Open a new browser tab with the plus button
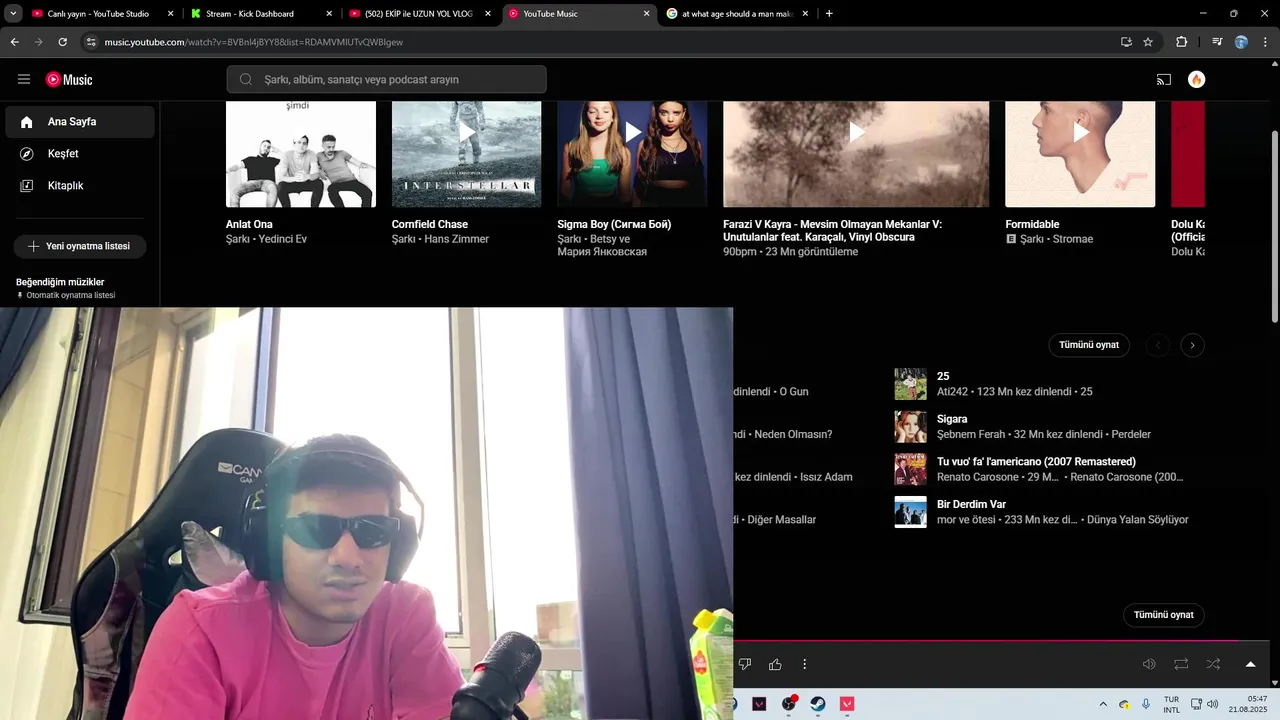 pyautogui.click(x=829, y=14)
